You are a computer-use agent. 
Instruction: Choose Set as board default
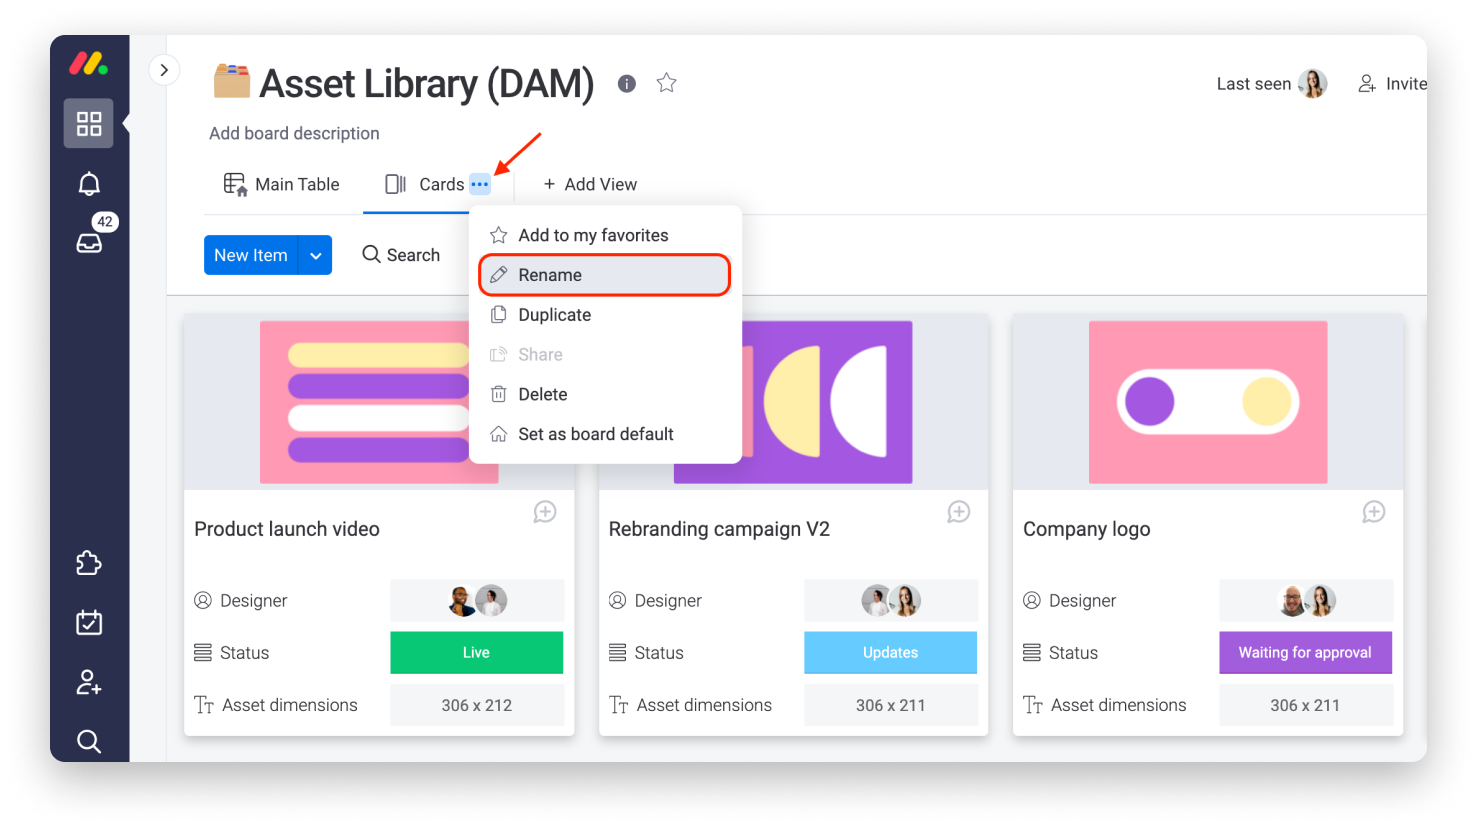tap(605, 434)
